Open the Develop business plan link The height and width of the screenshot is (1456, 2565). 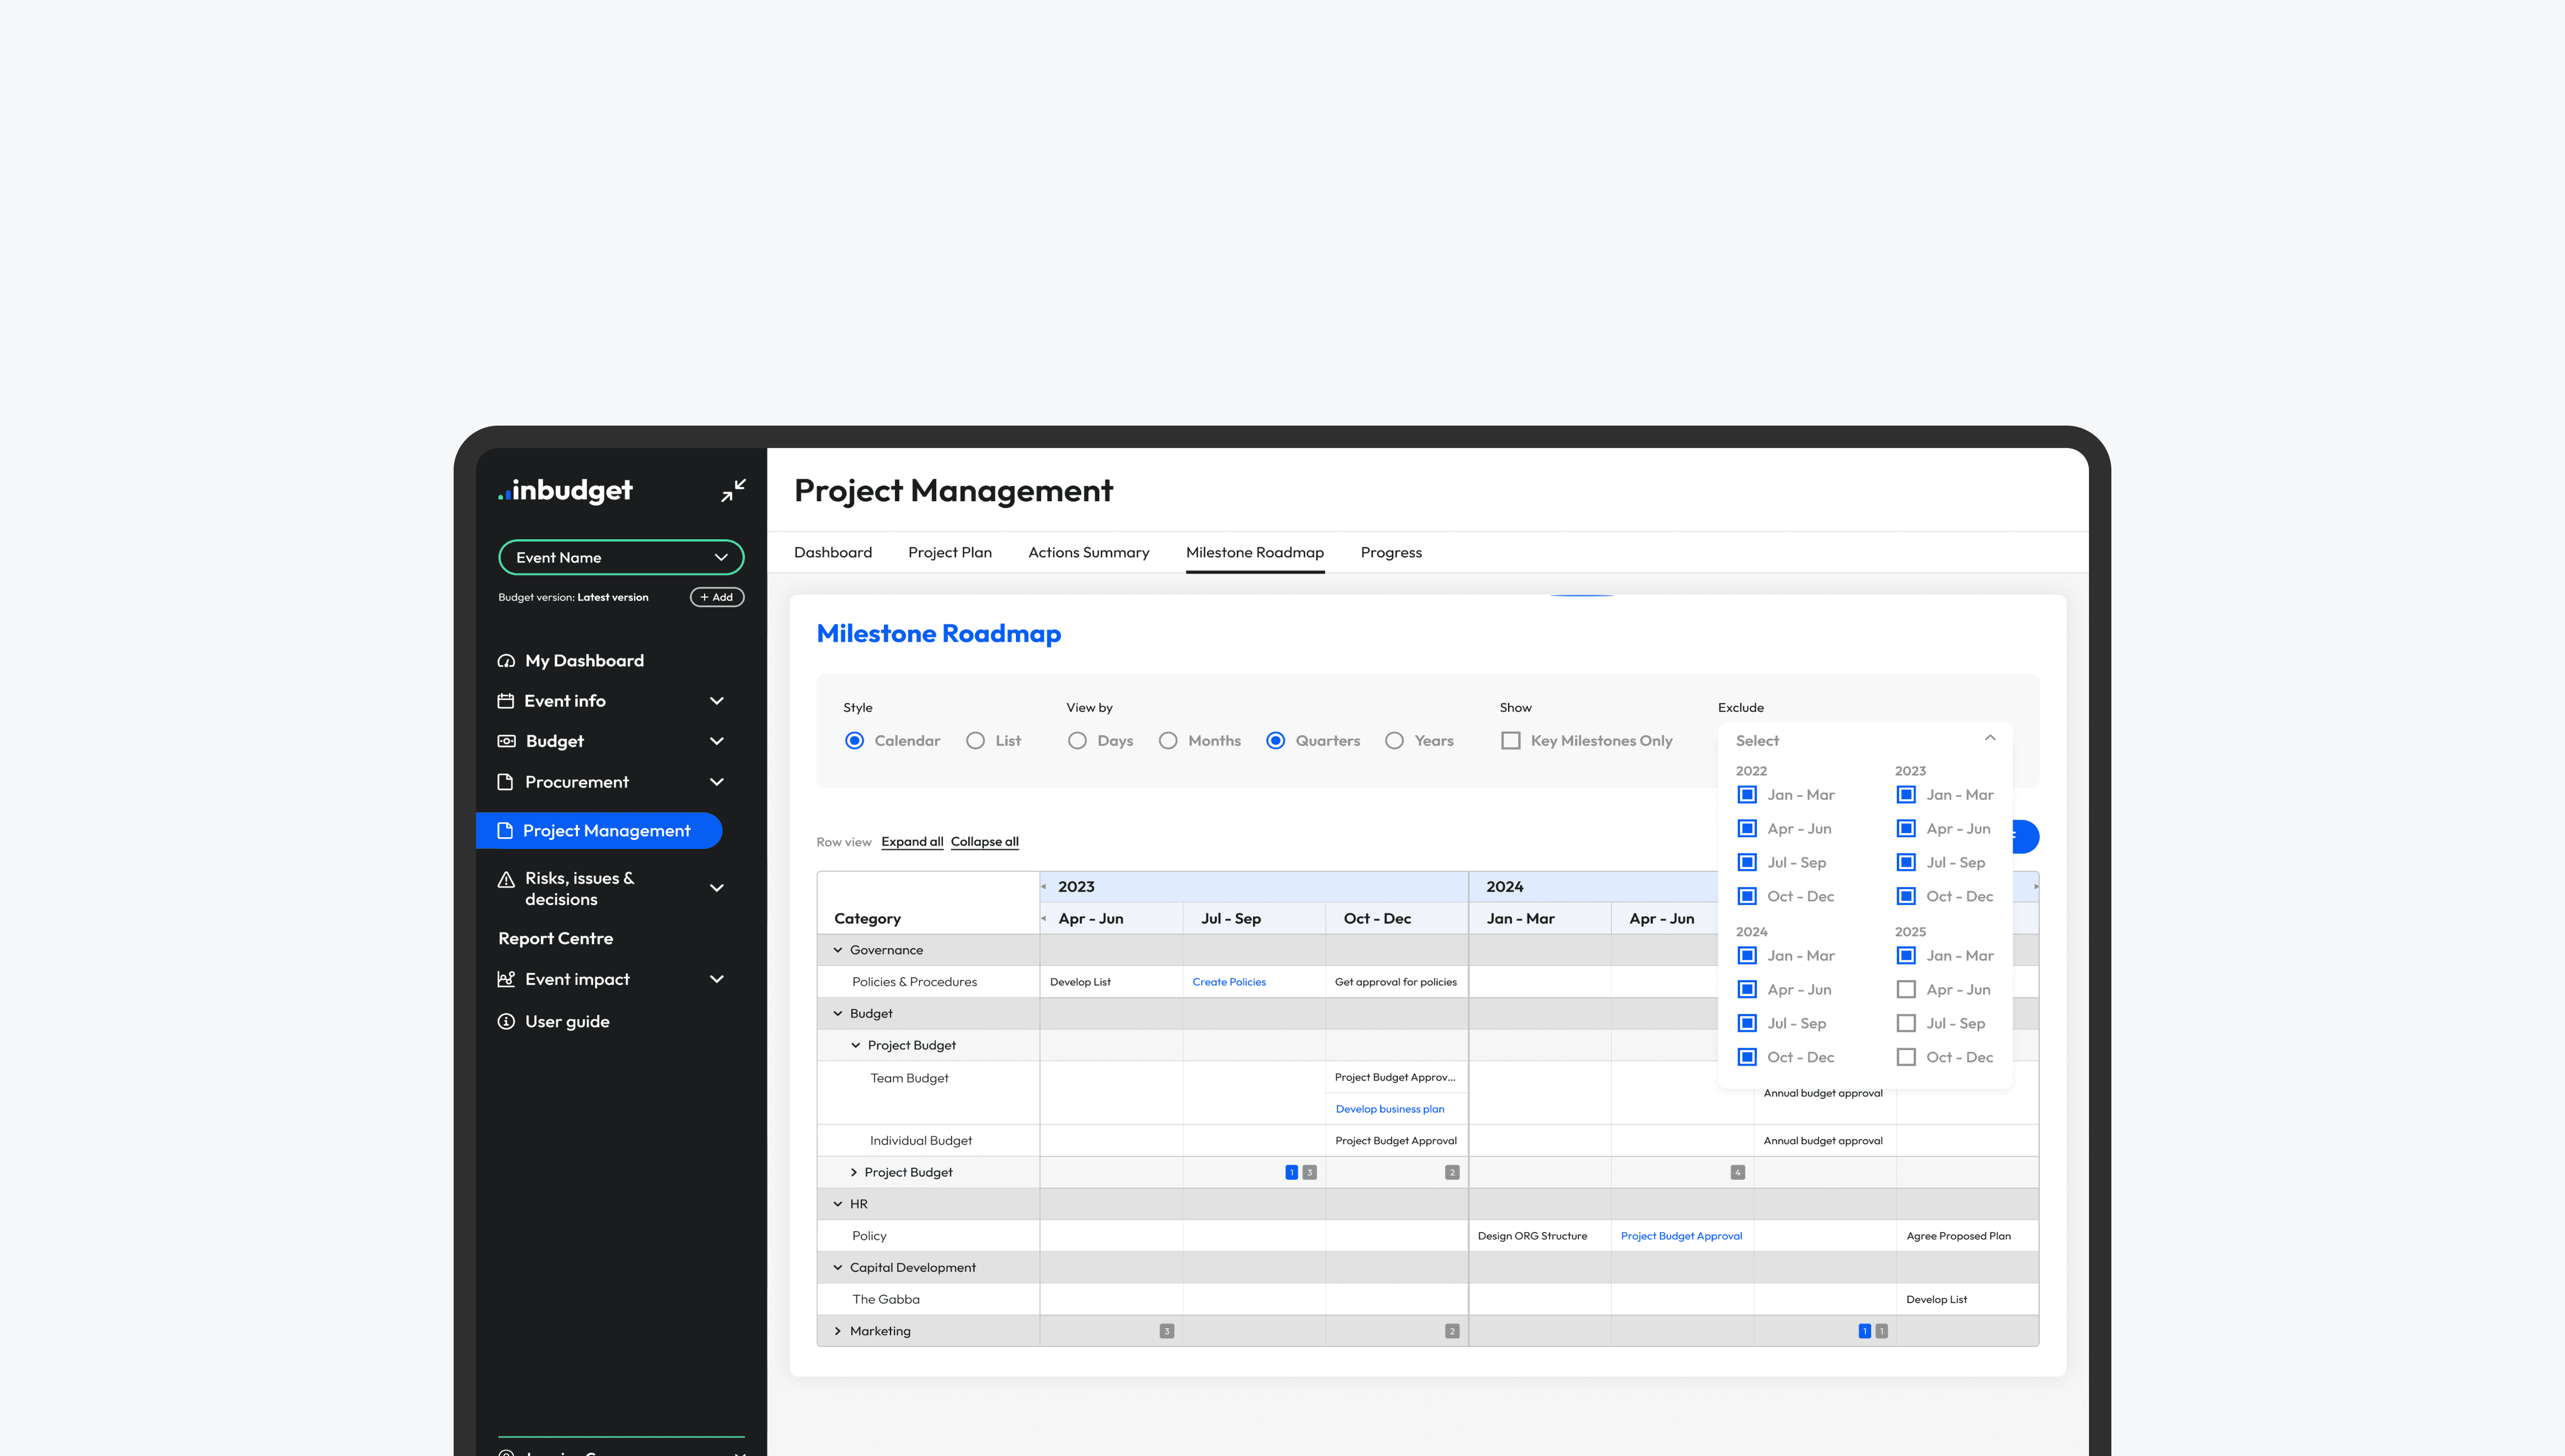tap(1390, 1109)
